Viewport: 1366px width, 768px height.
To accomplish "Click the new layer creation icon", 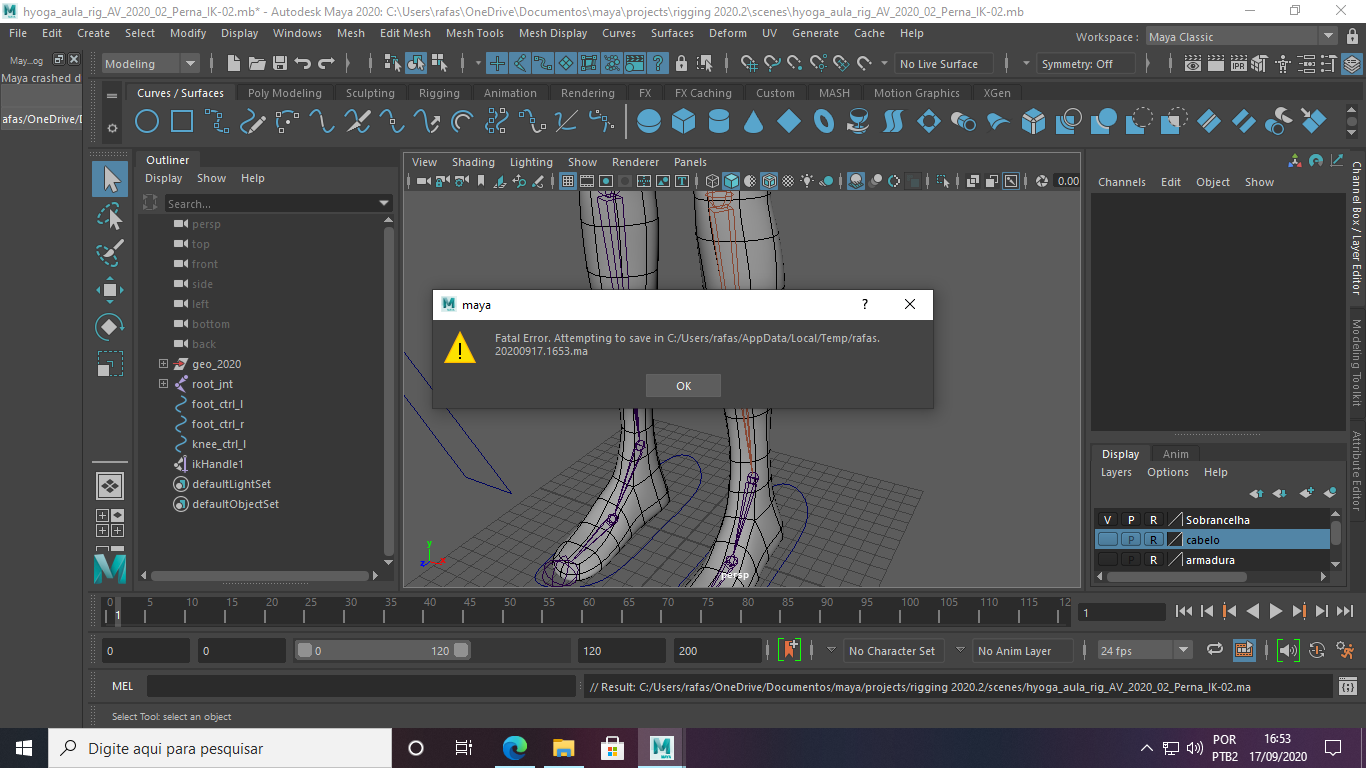I will [1306, 493].
